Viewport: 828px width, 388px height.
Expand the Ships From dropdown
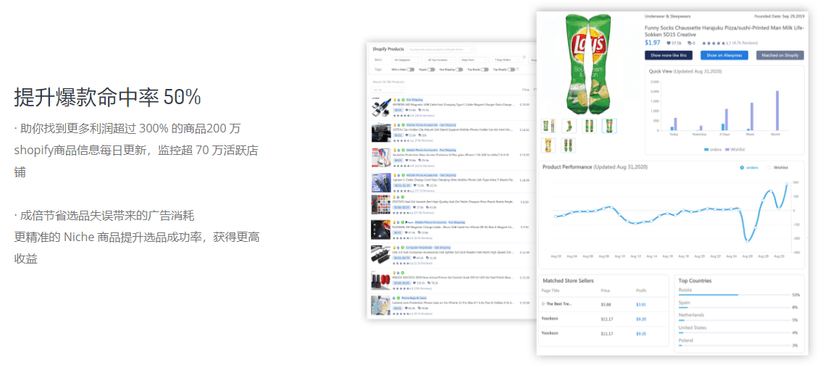click(474, 60)
